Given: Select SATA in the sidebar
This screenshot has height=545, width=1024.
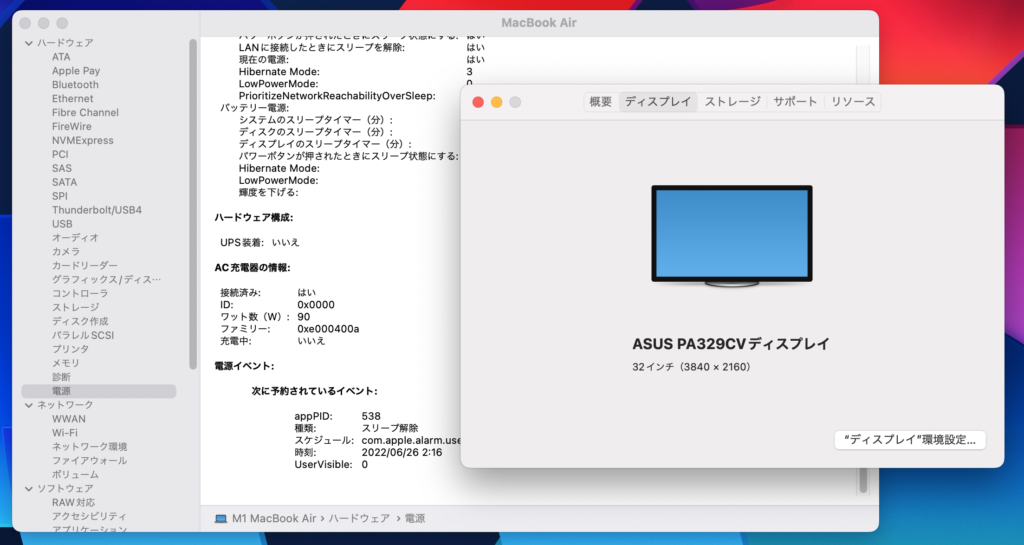Looking at the screenshot, I should click(64, 182).
